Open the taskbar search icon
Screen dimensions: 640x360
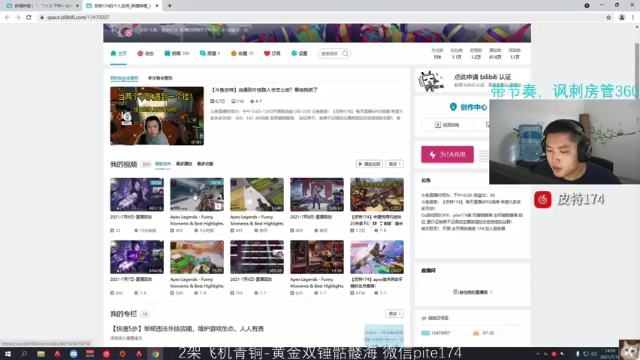point(24,354)
